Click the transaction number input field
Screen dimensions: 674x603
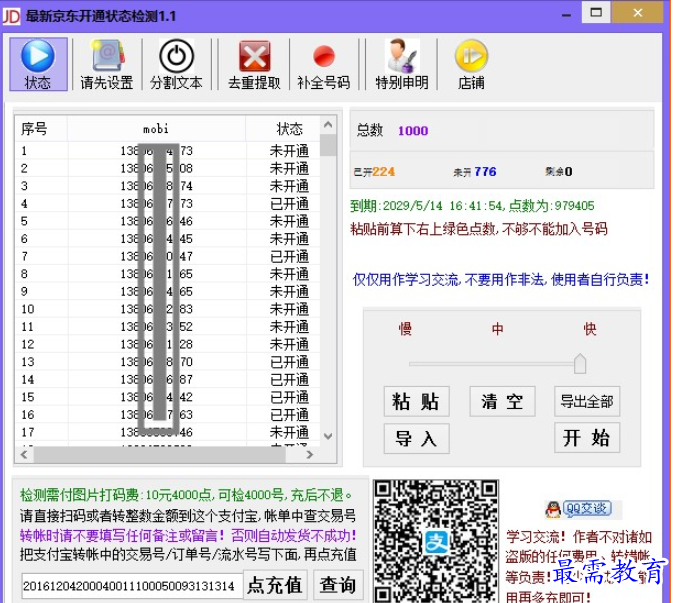(x=132, y=586)
